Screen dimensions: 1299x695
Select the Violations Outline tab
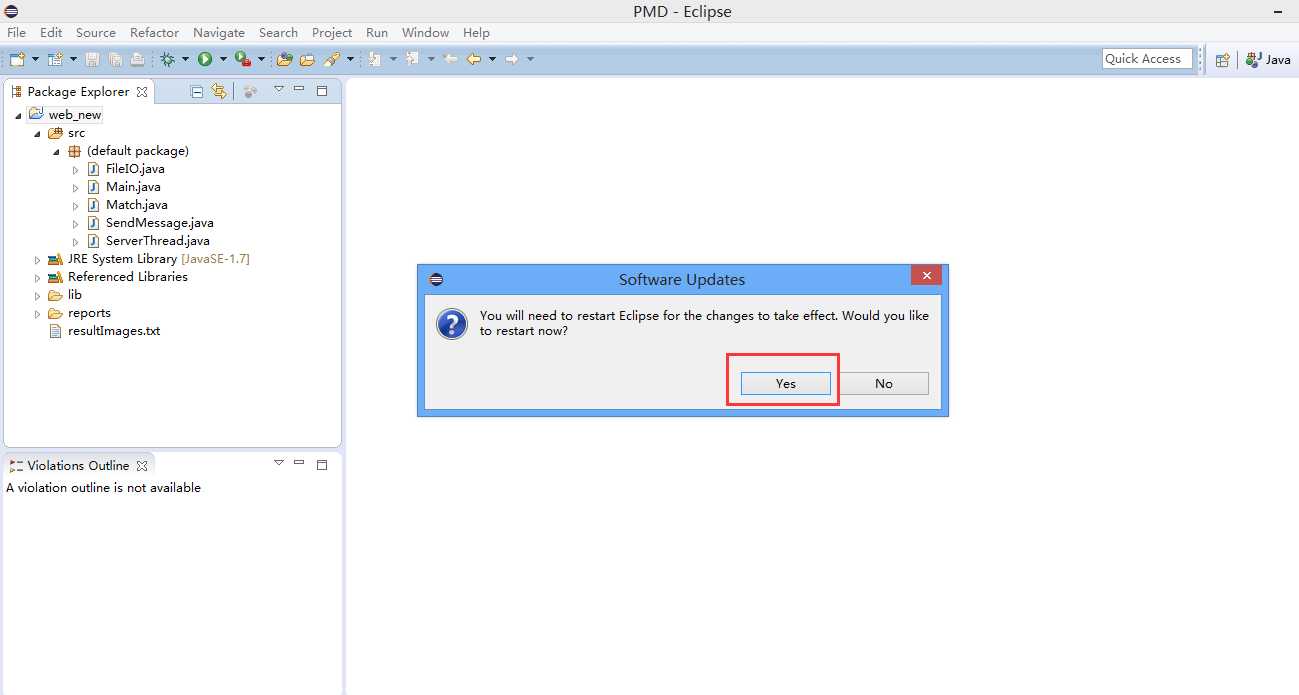(x=78, y=465)
